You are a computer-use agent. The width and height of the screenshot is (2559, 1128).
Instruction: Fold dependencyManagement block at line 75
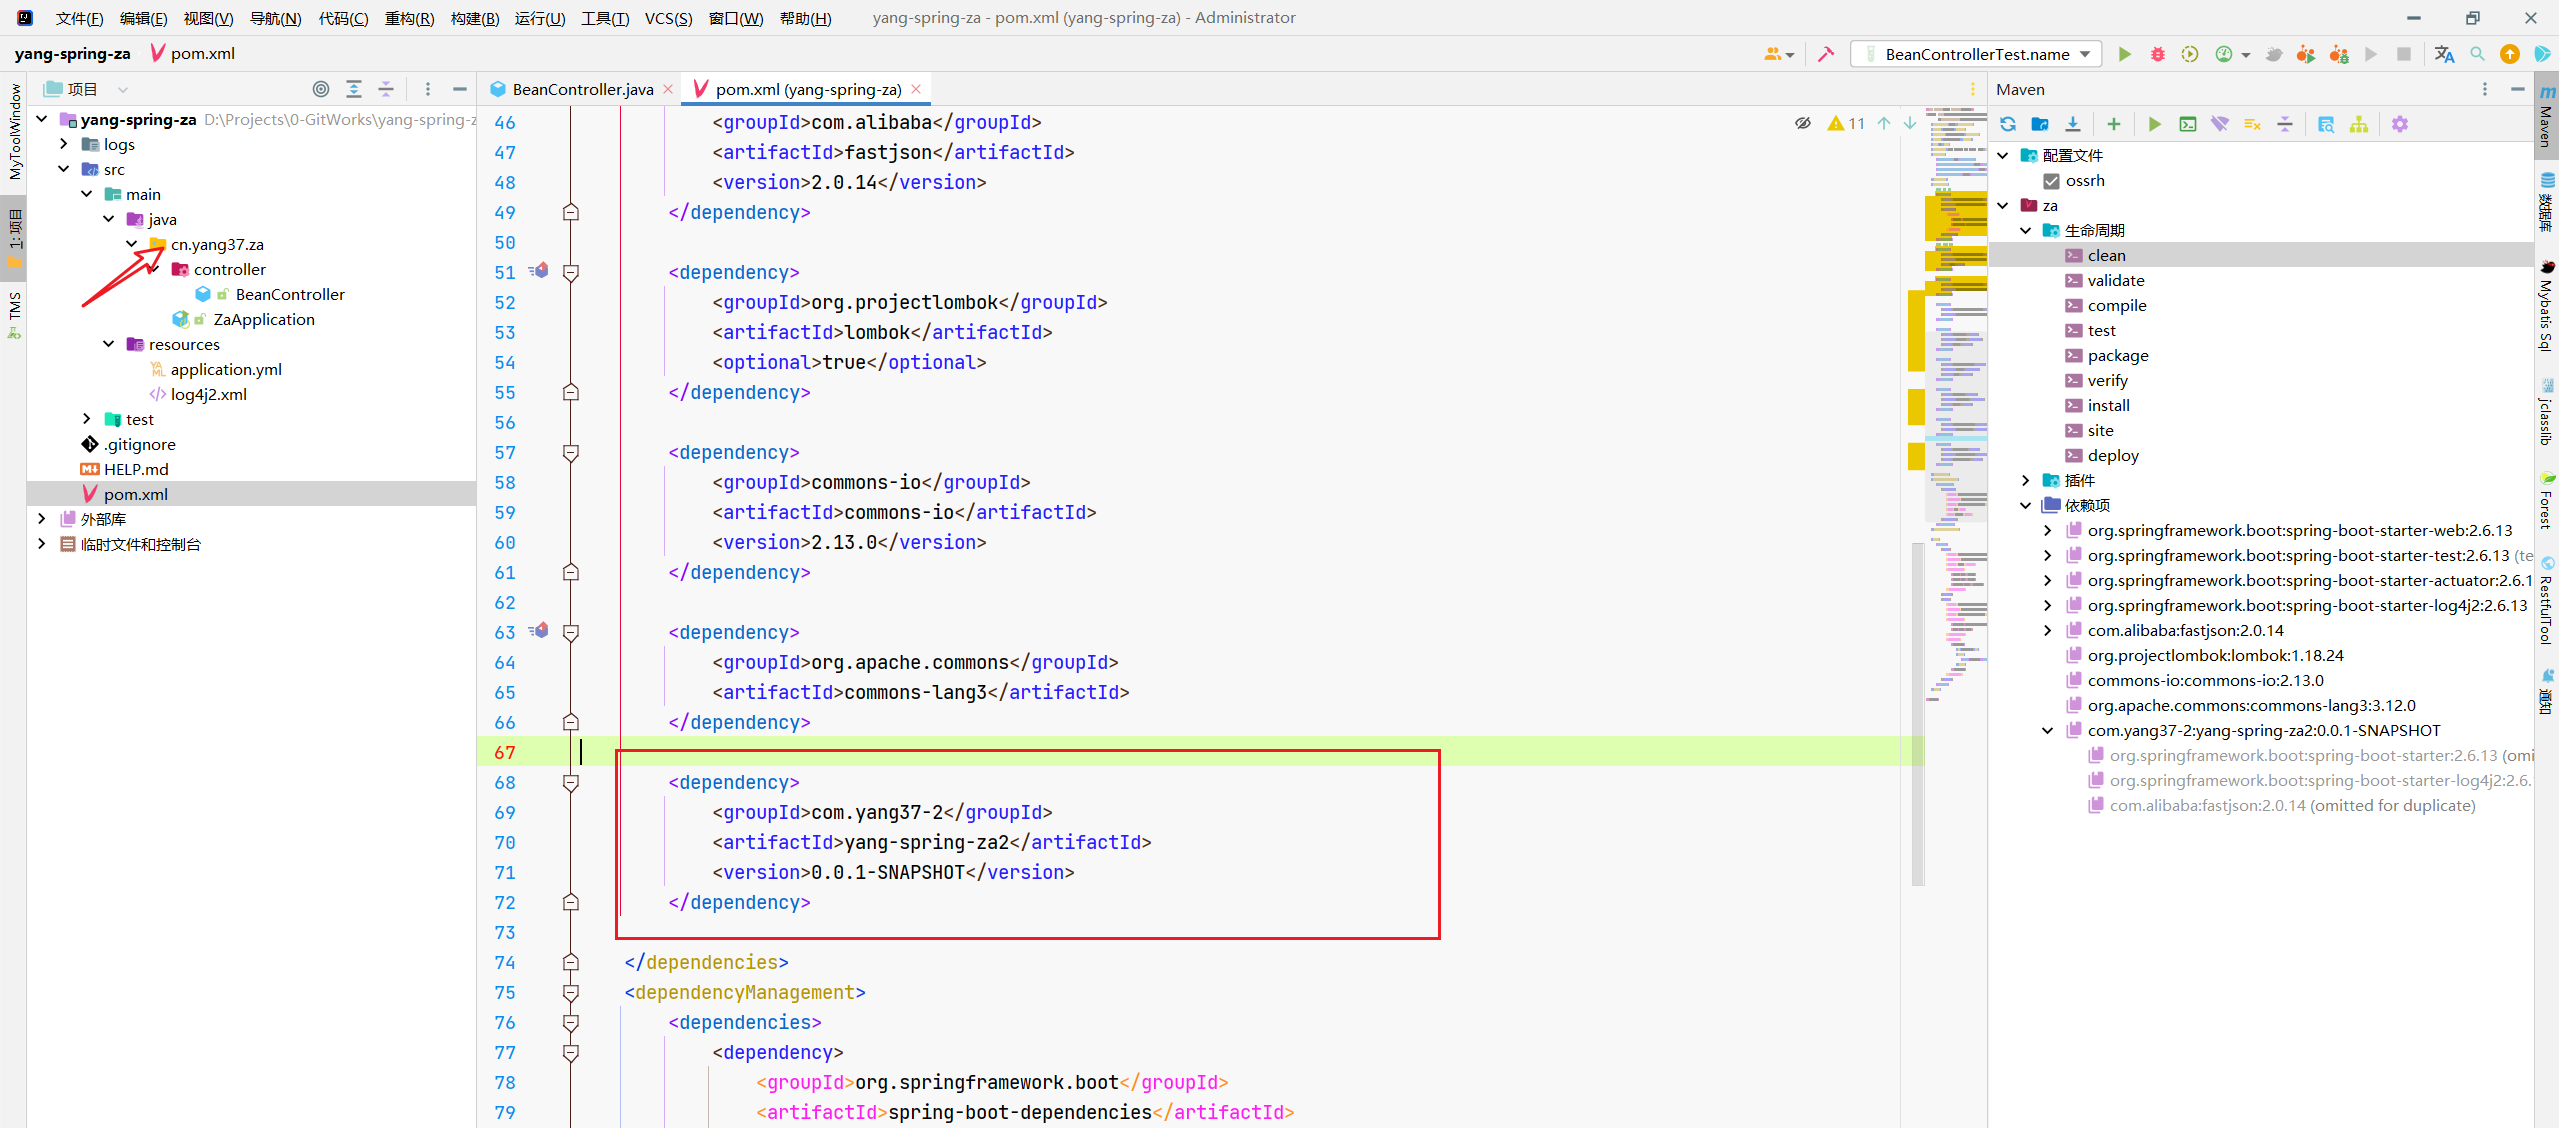(571, 993)
